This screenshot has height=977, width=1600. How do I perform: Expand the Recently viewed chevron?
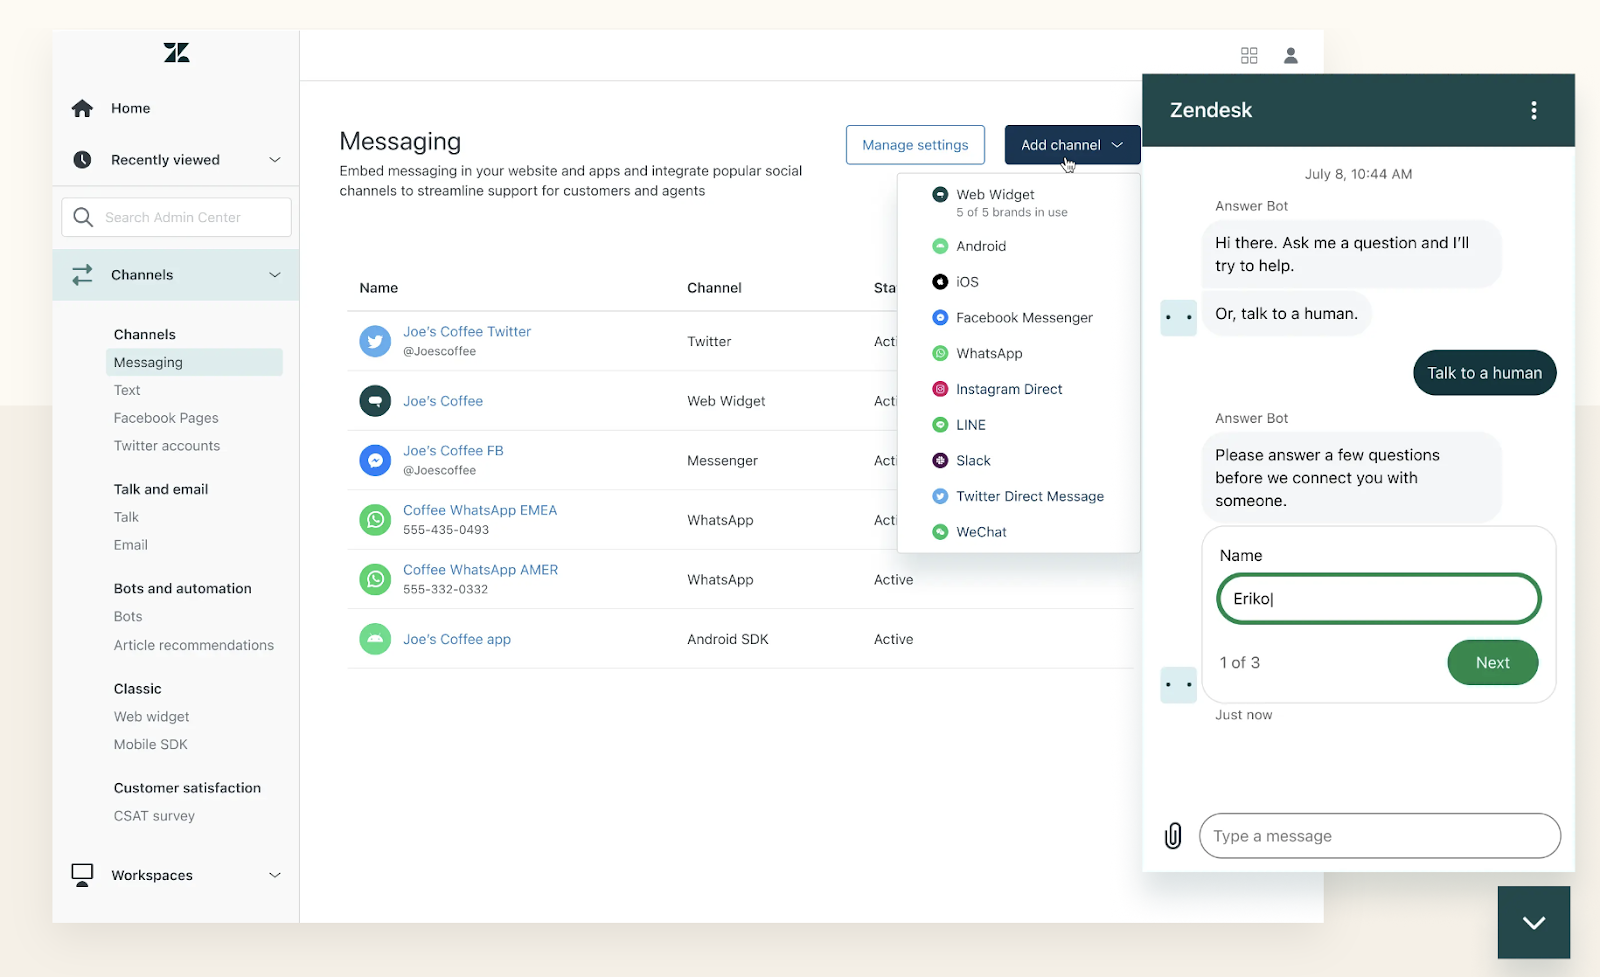tap(275, 160)
